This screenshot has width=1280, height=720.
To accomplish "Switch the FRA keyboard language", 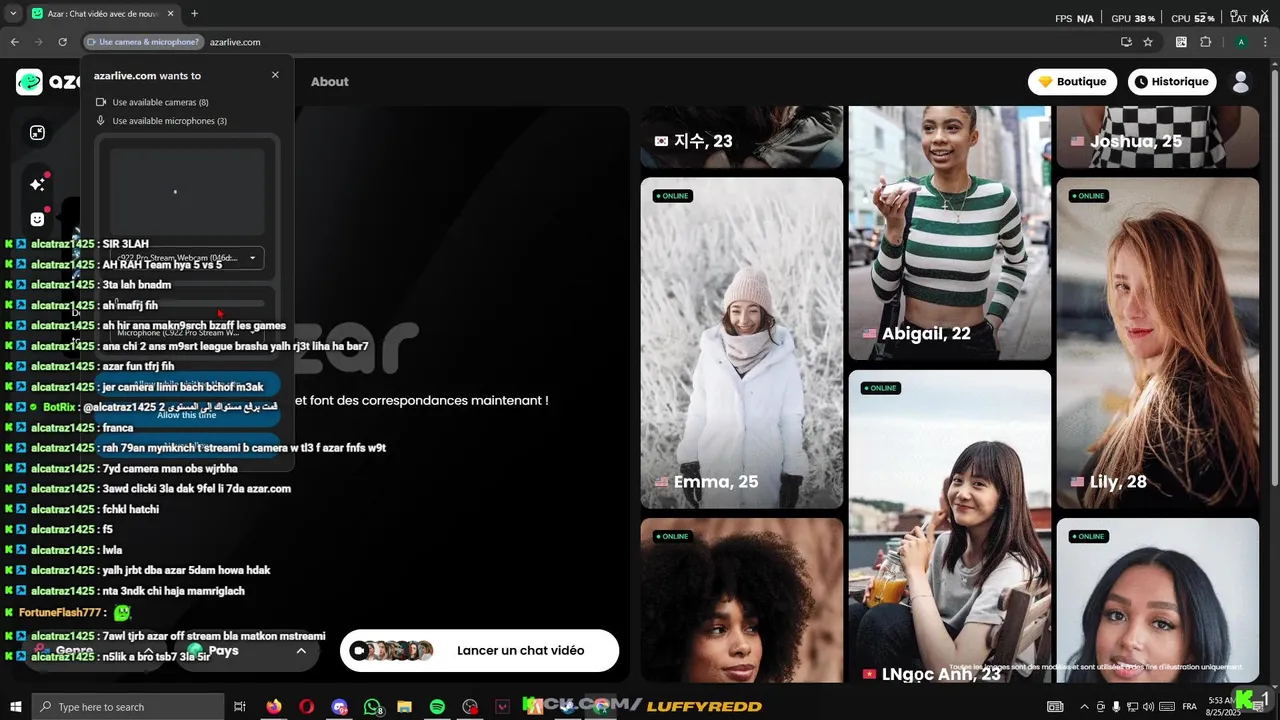I will pos(1189,707).
